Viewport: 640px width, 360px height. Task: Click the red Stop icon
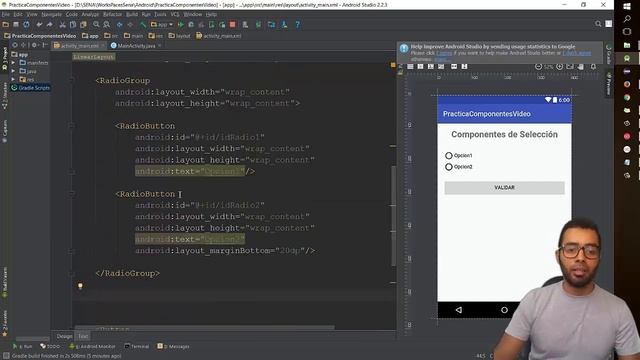tap(233, 24)
